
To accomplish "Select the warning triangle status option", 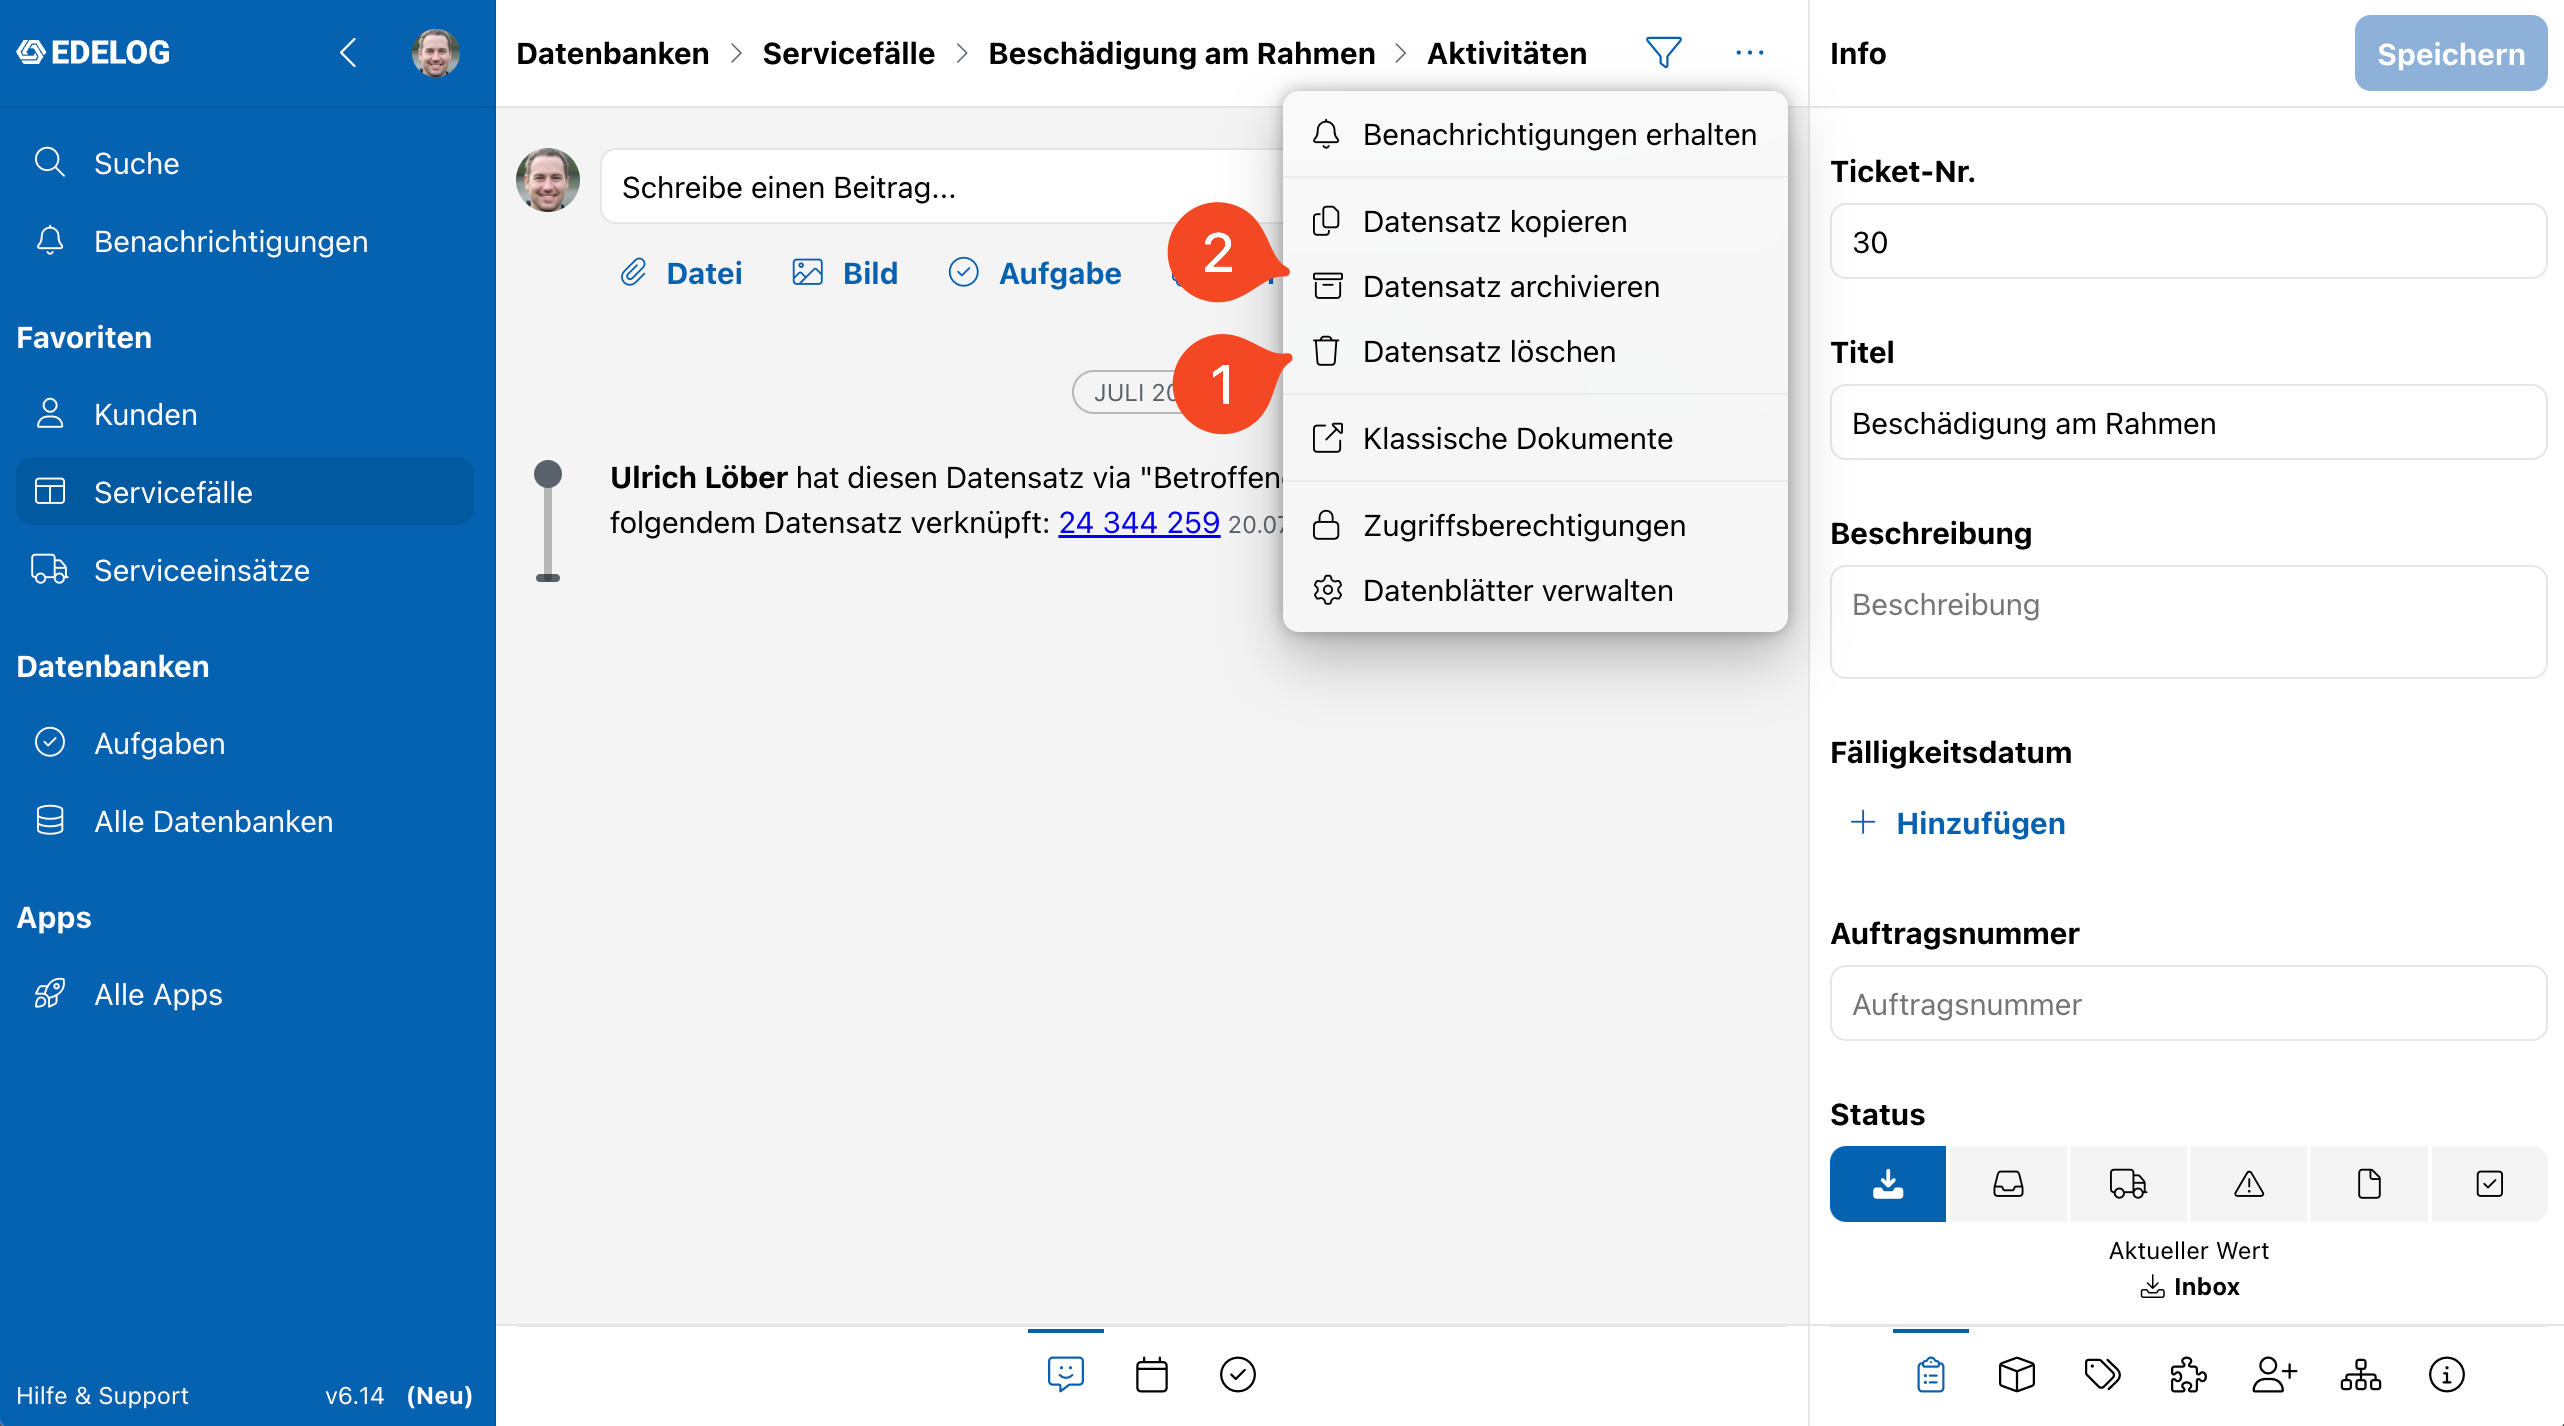I will click(x=2249, y=1184).
